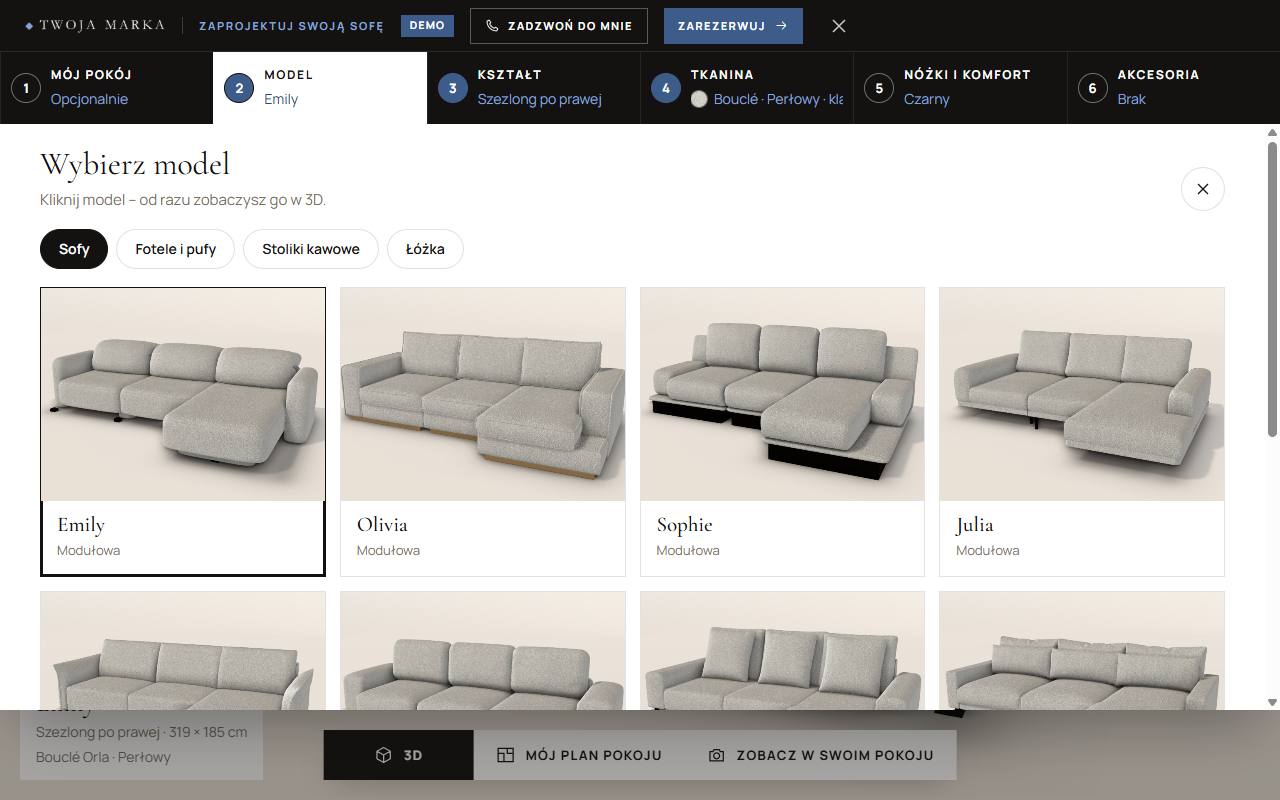Switch to the Nóżki i komfort step

click(960, 88)
